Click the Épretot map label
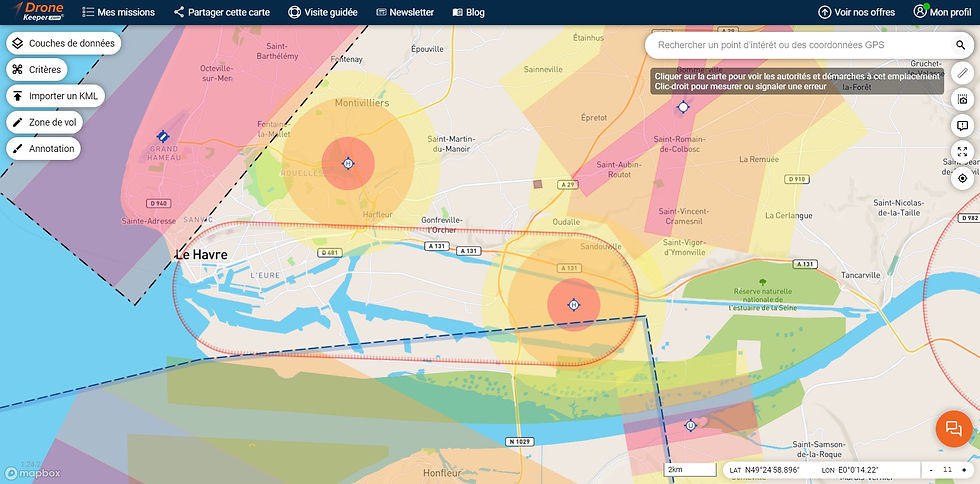The height and width of the screenshot is (484, 980). pos(594,117)
